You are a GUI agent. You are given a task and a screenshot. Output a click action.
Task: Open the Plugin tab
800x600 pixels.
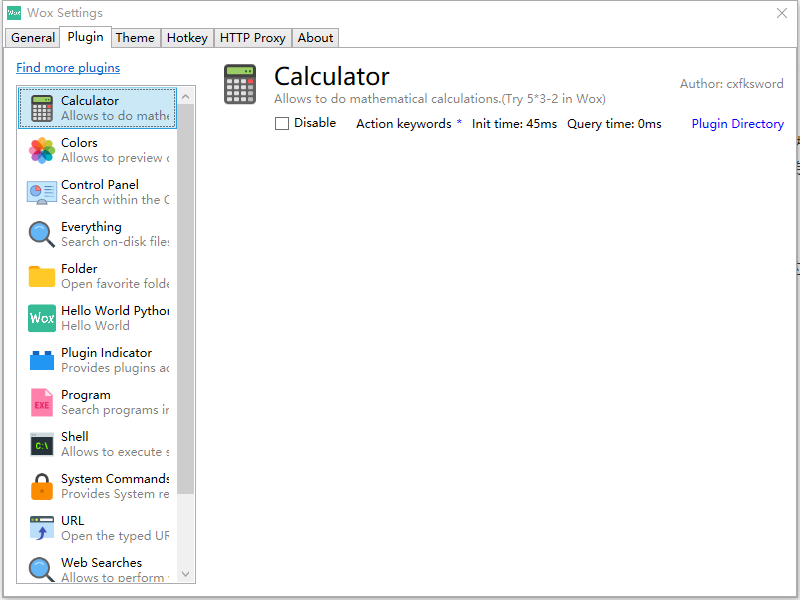click(85, 37)
